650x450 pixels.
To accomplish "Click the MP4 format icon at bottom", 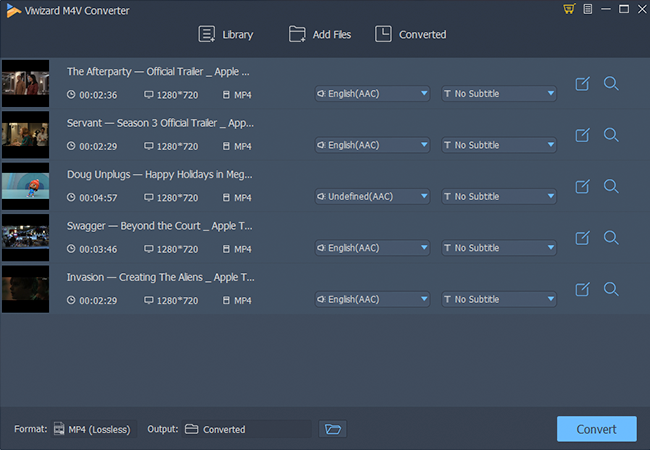I will [60, 429].
